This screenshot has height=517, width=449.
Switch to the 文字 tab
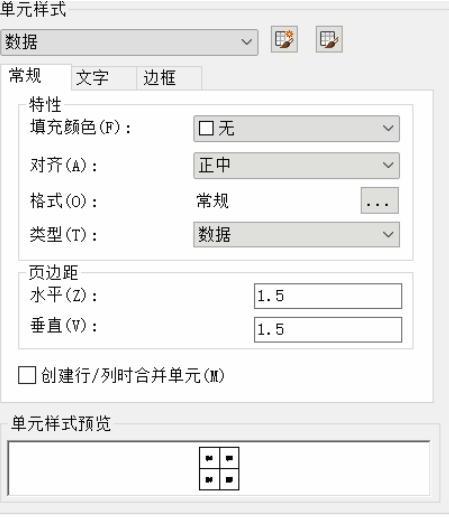click(x=92, y=78)
